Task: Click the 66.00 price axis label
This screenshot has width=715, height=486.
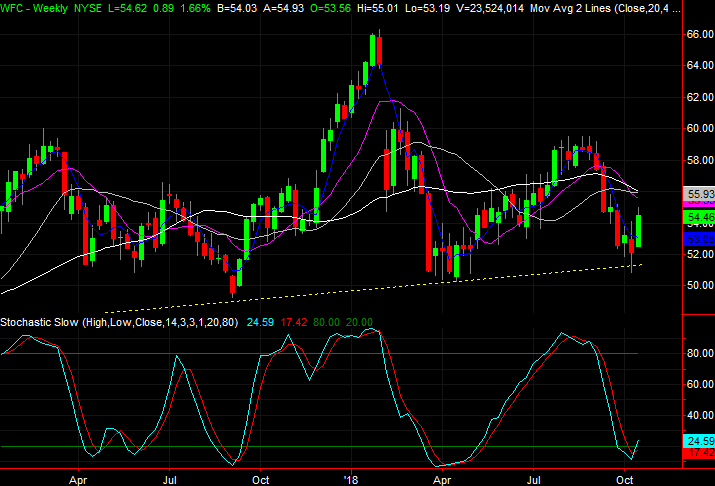Action: (697, 34)
